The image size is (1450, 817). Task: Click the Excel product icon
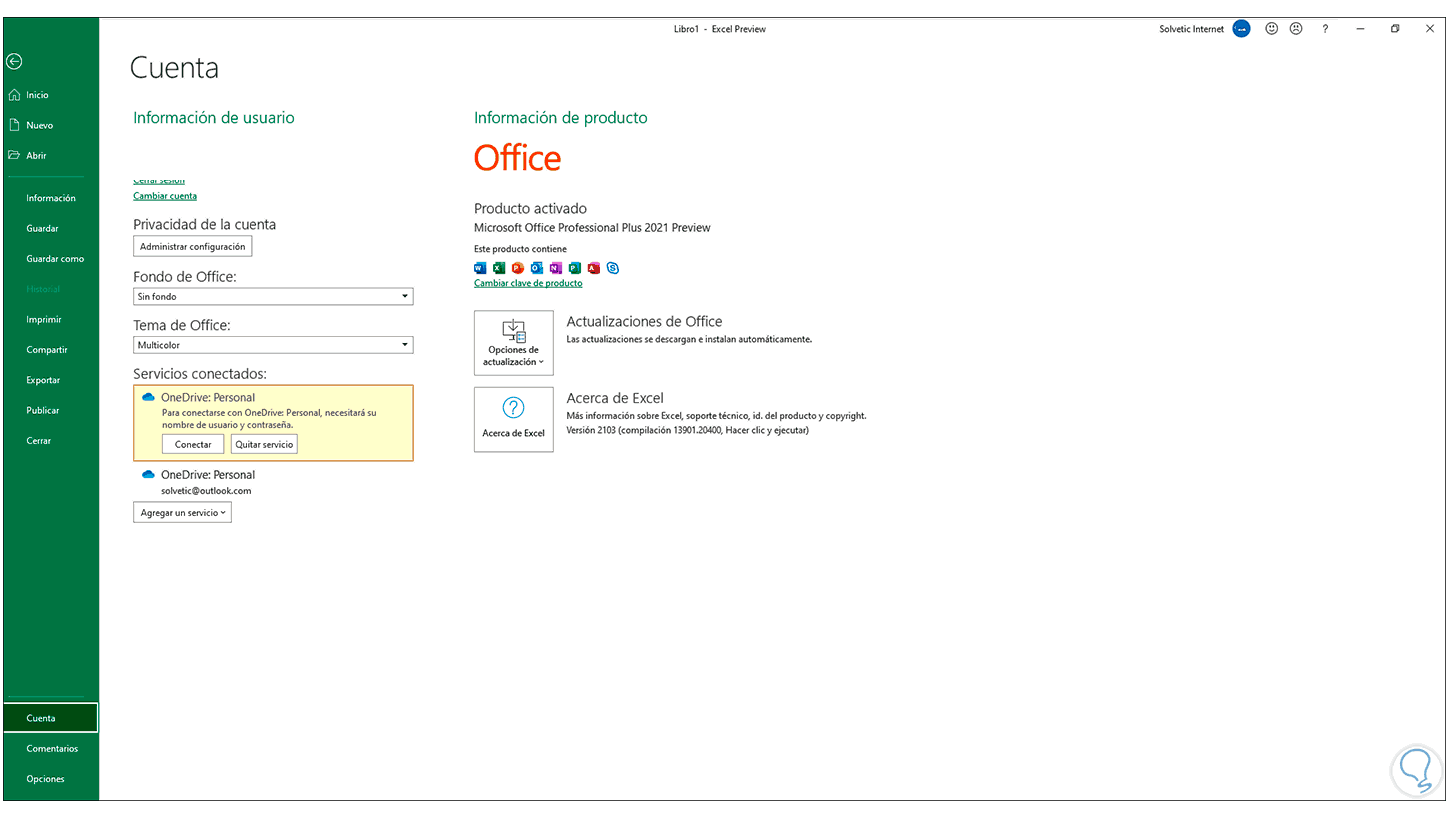point(498,268)
